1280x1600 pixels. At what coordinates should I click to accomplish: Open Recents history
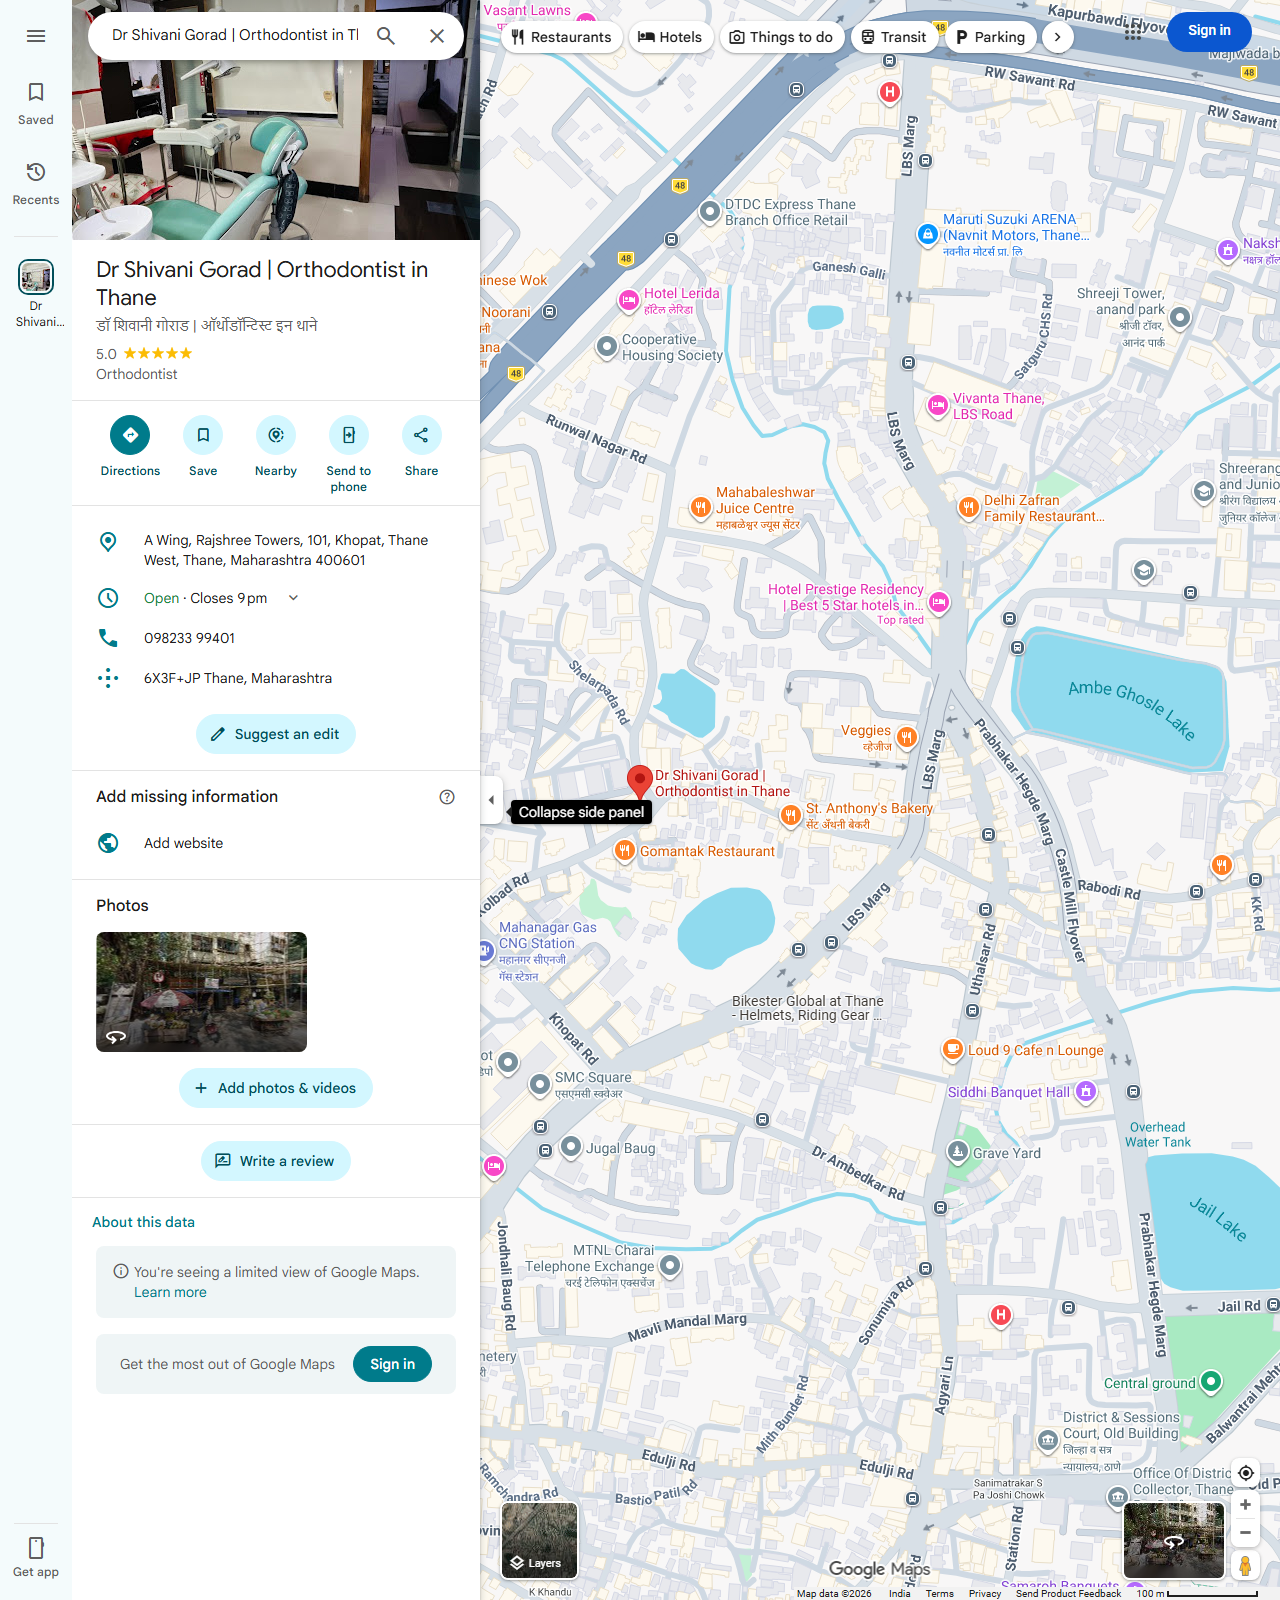[36, 184]
